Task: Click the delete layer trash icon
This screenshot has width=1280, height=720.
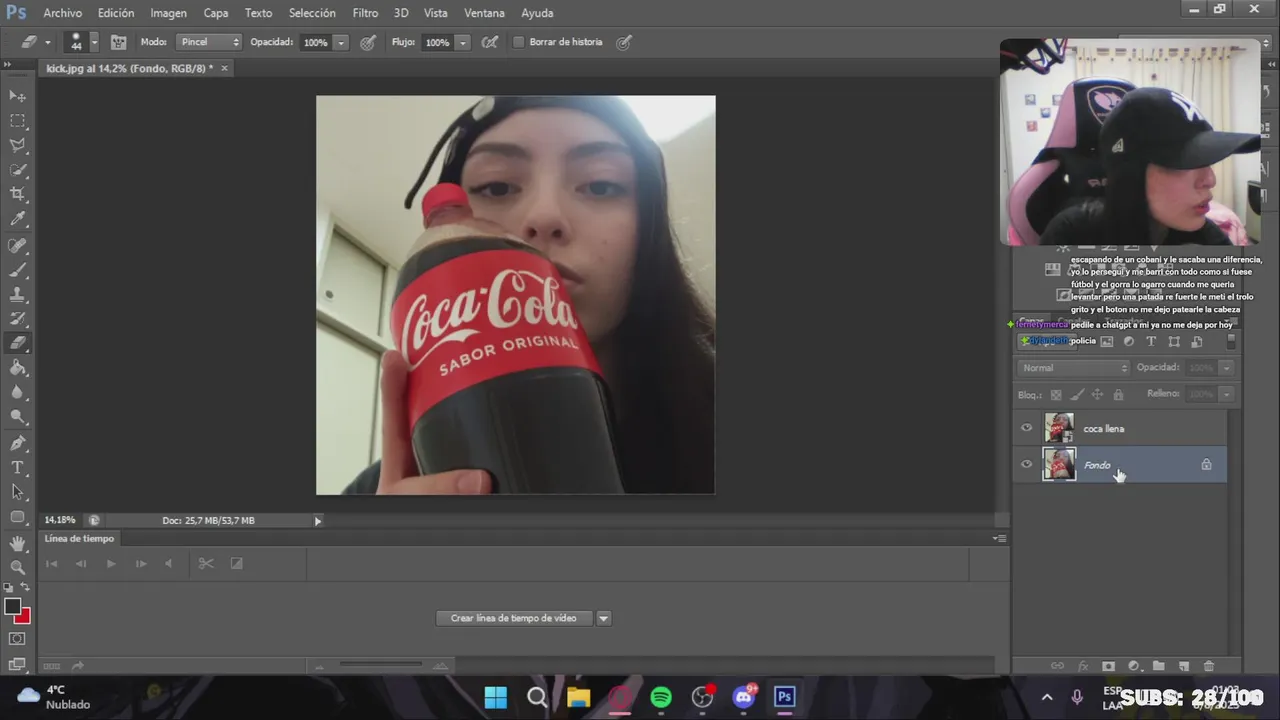Action: point(1209,666)
